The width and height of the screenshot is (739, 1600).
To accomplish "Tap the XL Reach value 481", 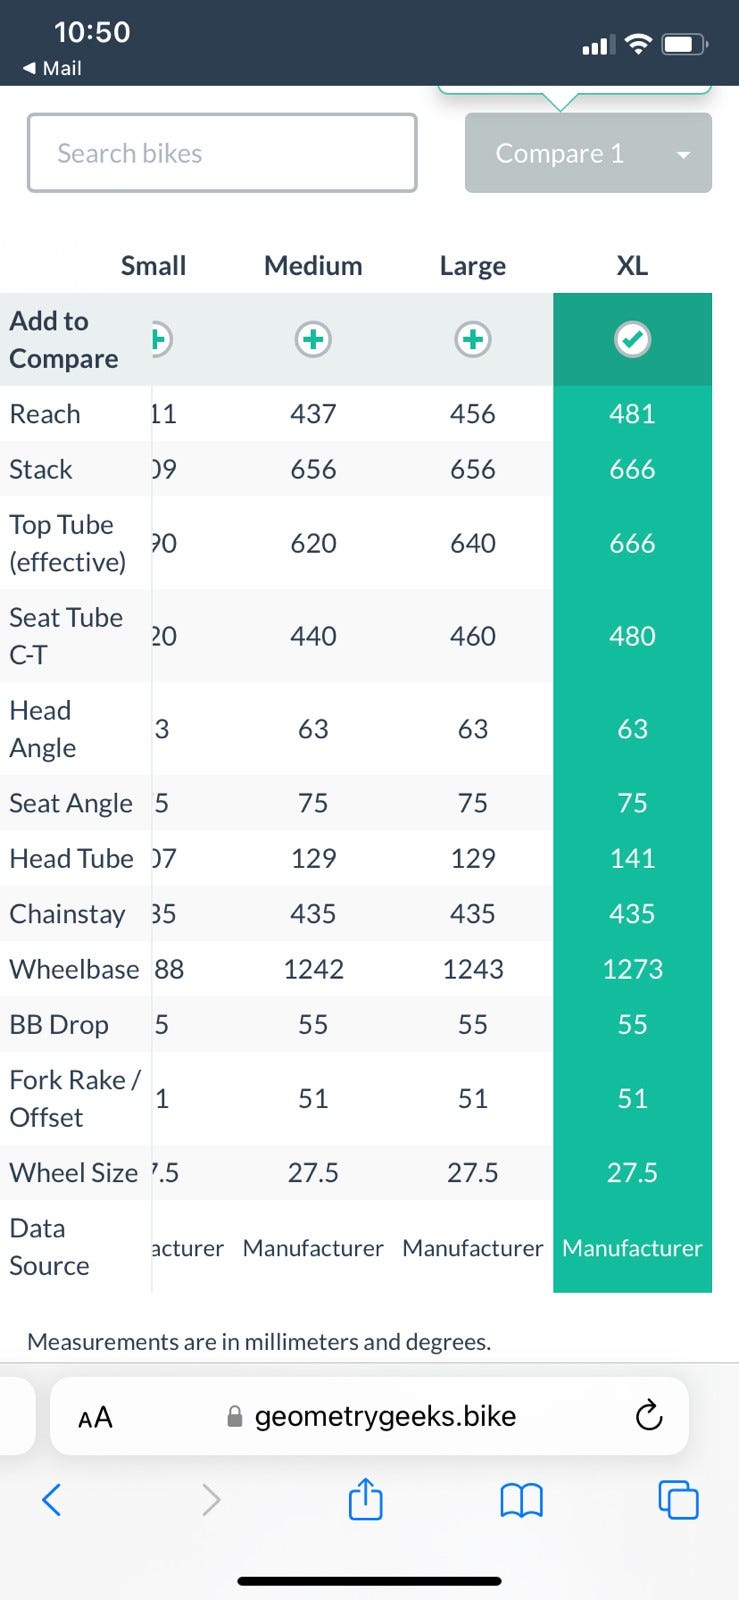I will tap(632, 414).
